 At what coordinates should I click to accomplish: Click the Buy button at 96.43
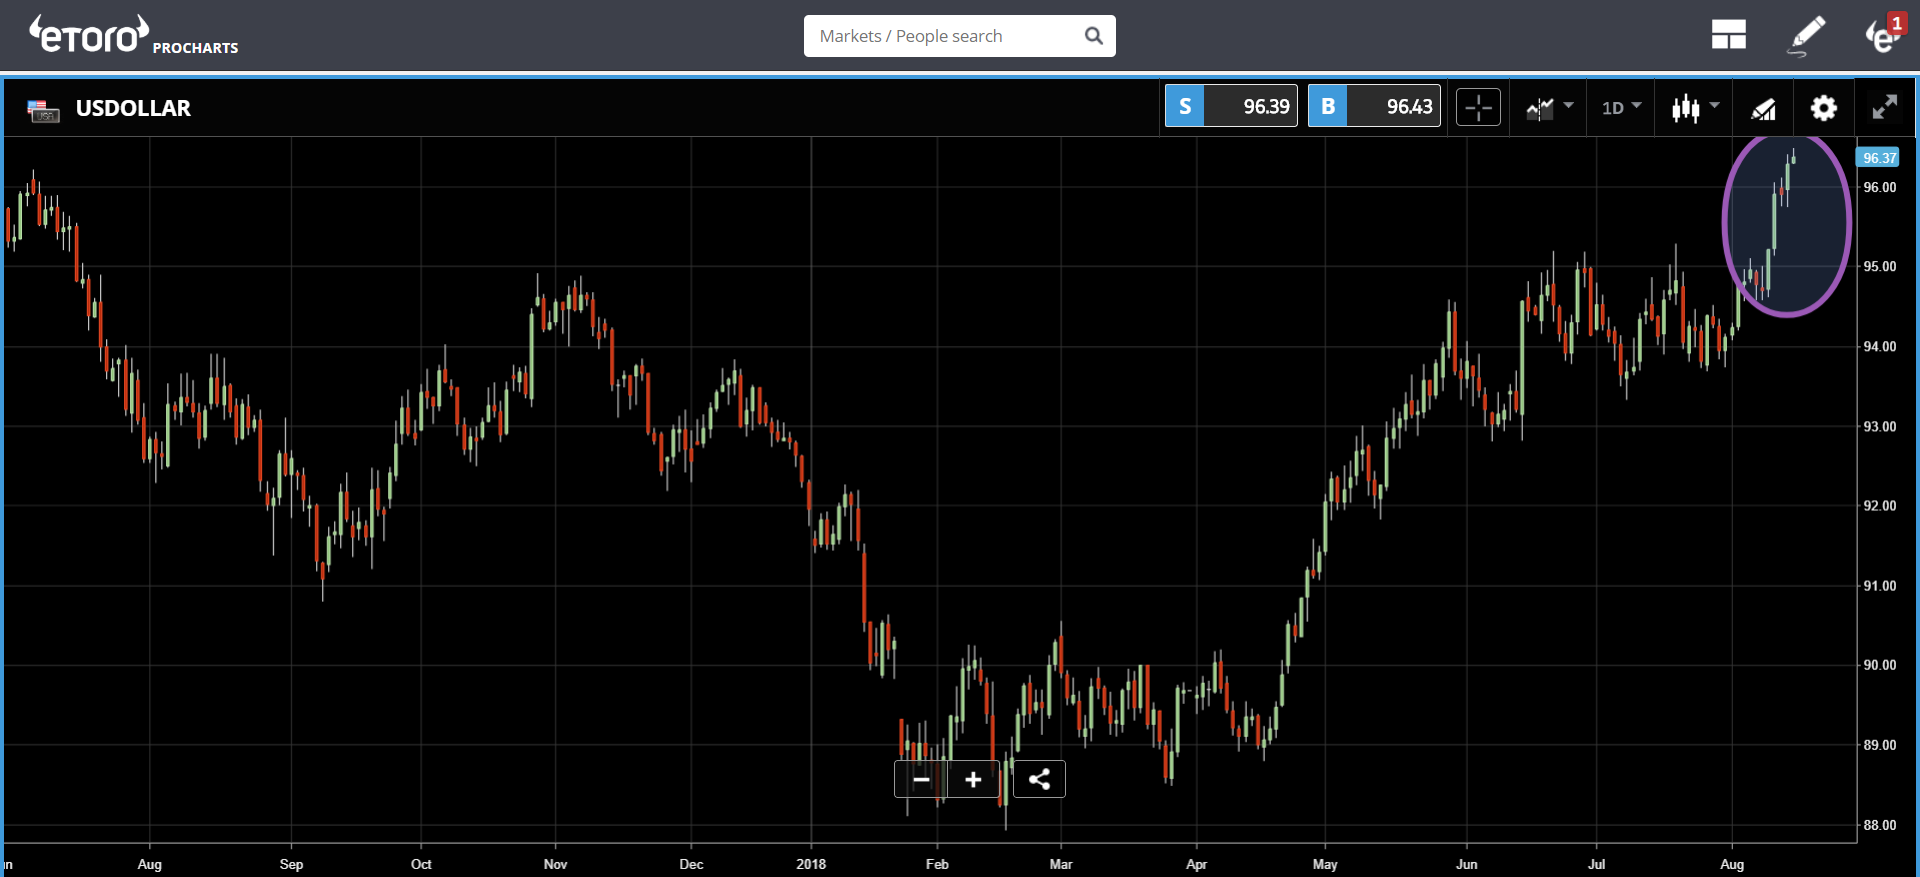pos(1374,106)
